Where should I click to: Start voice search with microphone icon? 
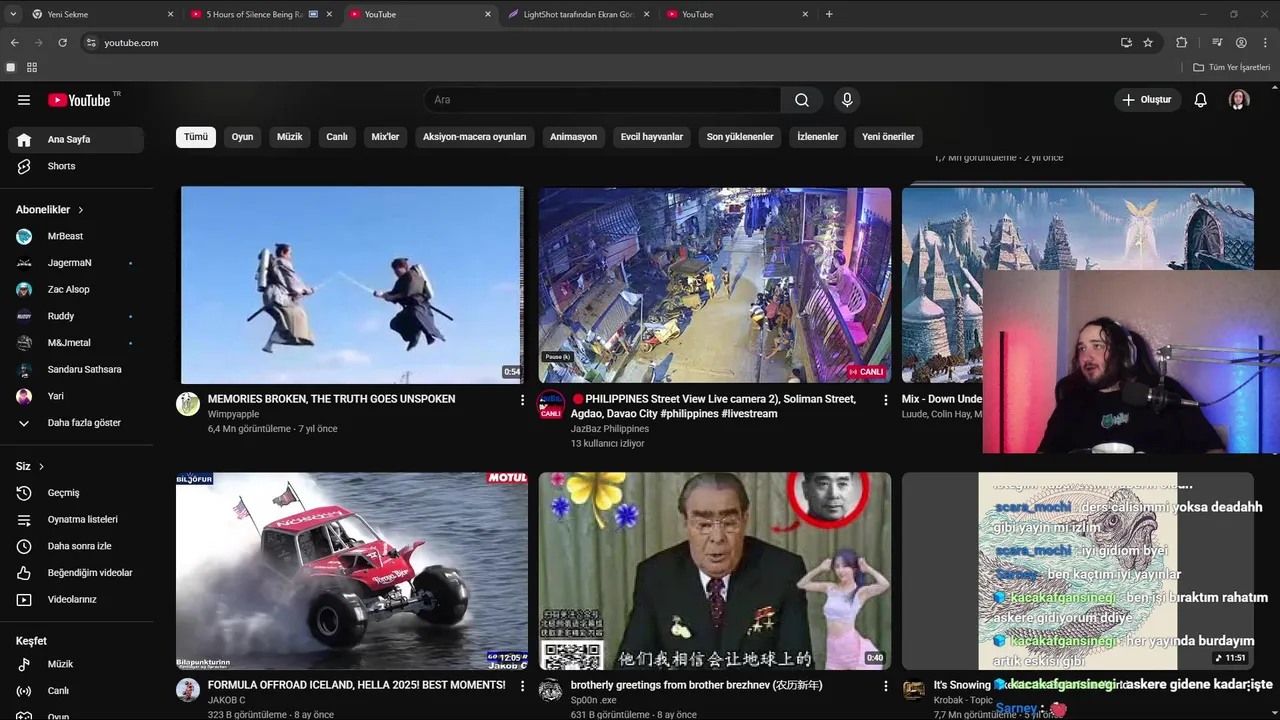[847, 100]
